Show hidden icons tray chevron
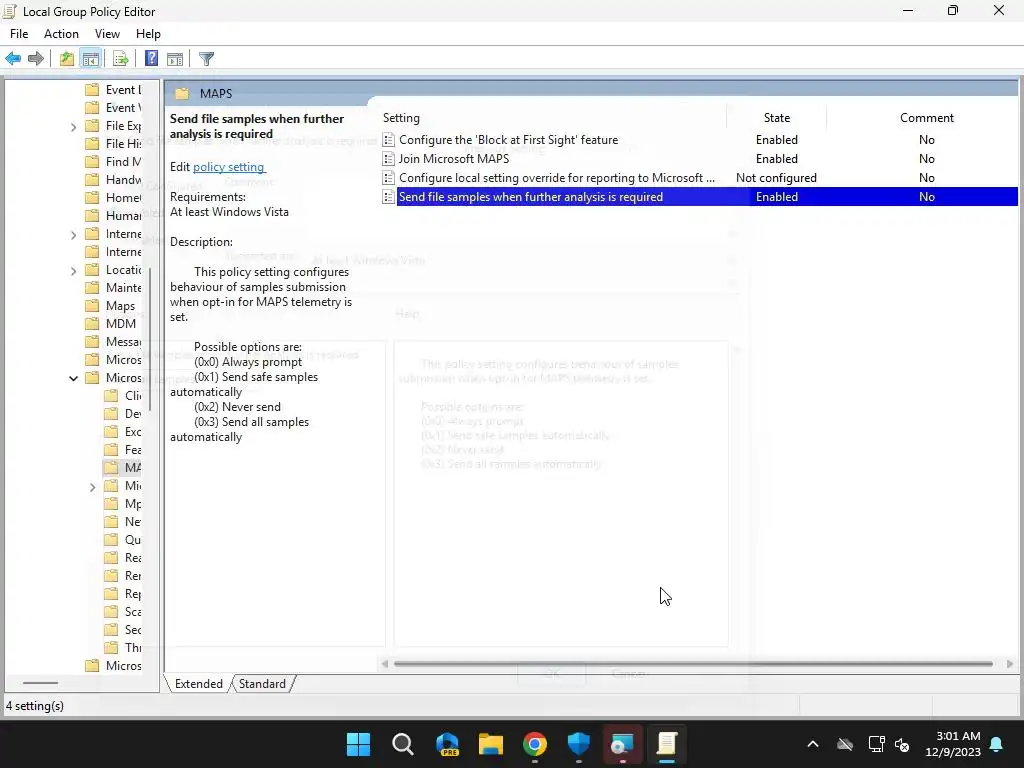The image size is (1024, 768). tap(813, 744)
